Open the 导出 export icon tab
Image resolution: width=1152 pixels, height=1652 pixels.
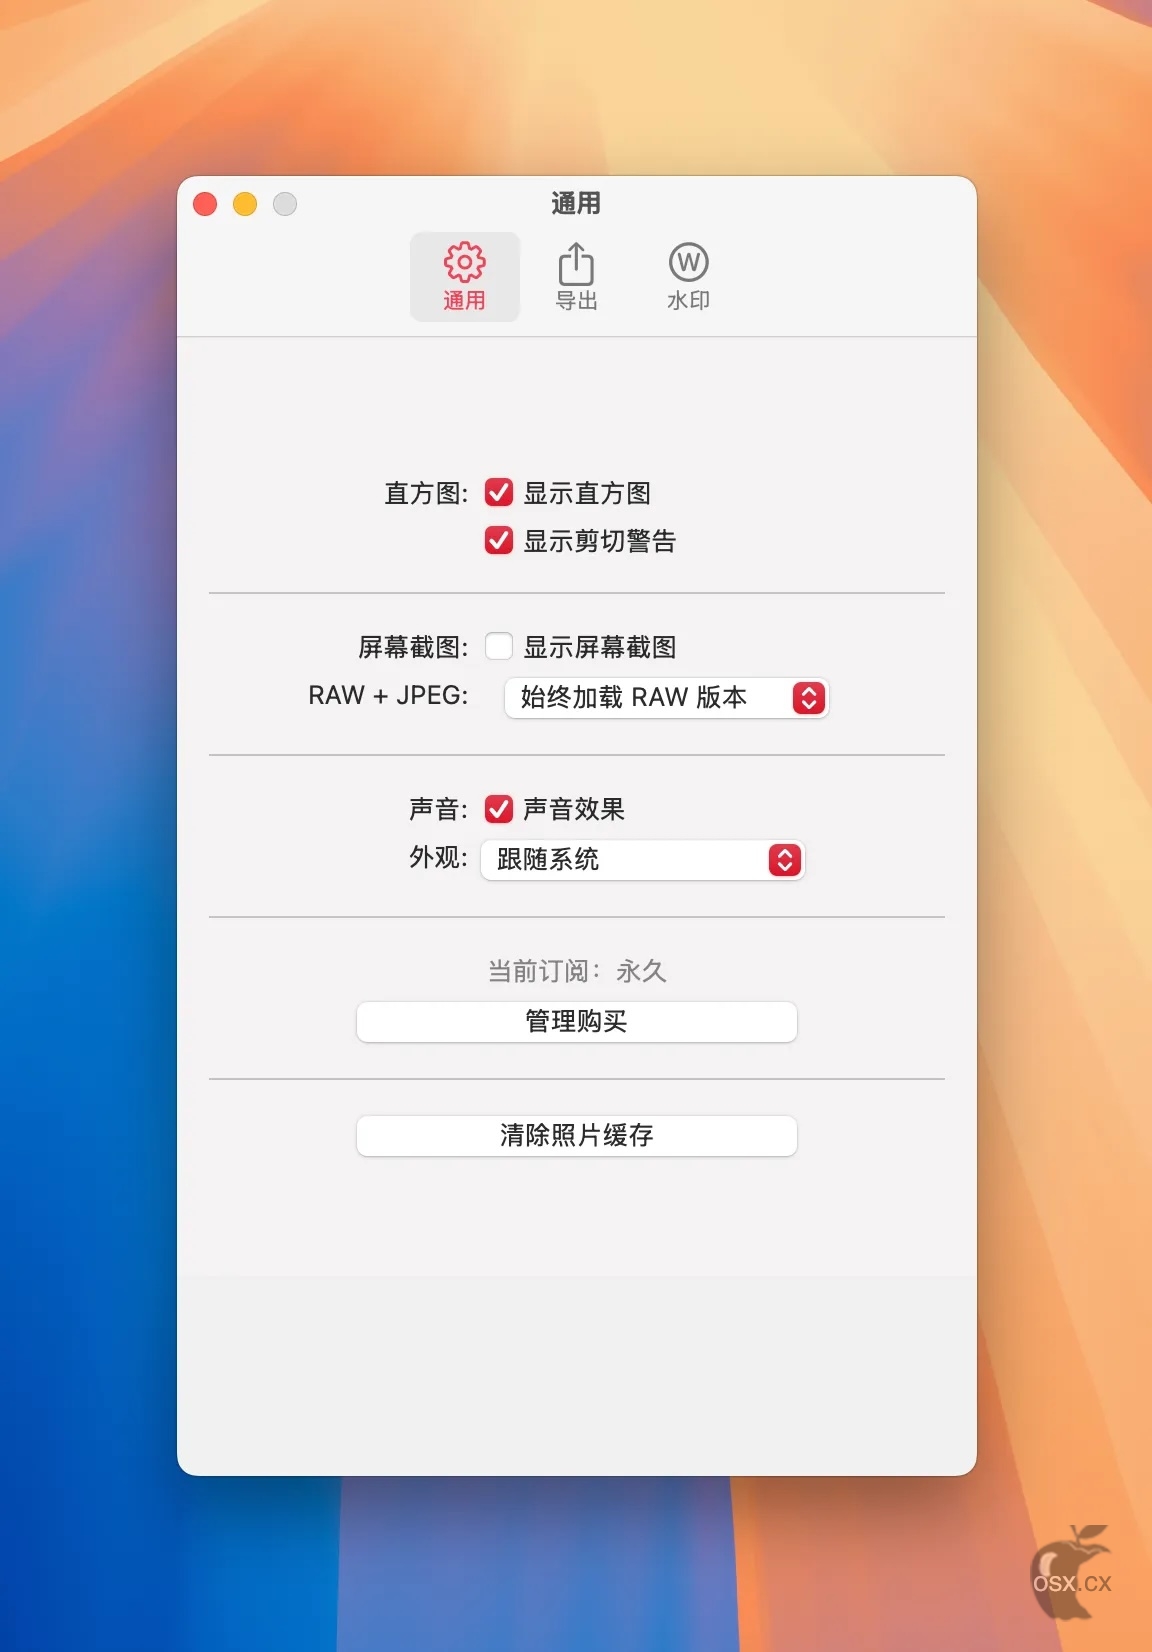pyautogui.click(x=576, y=277)
